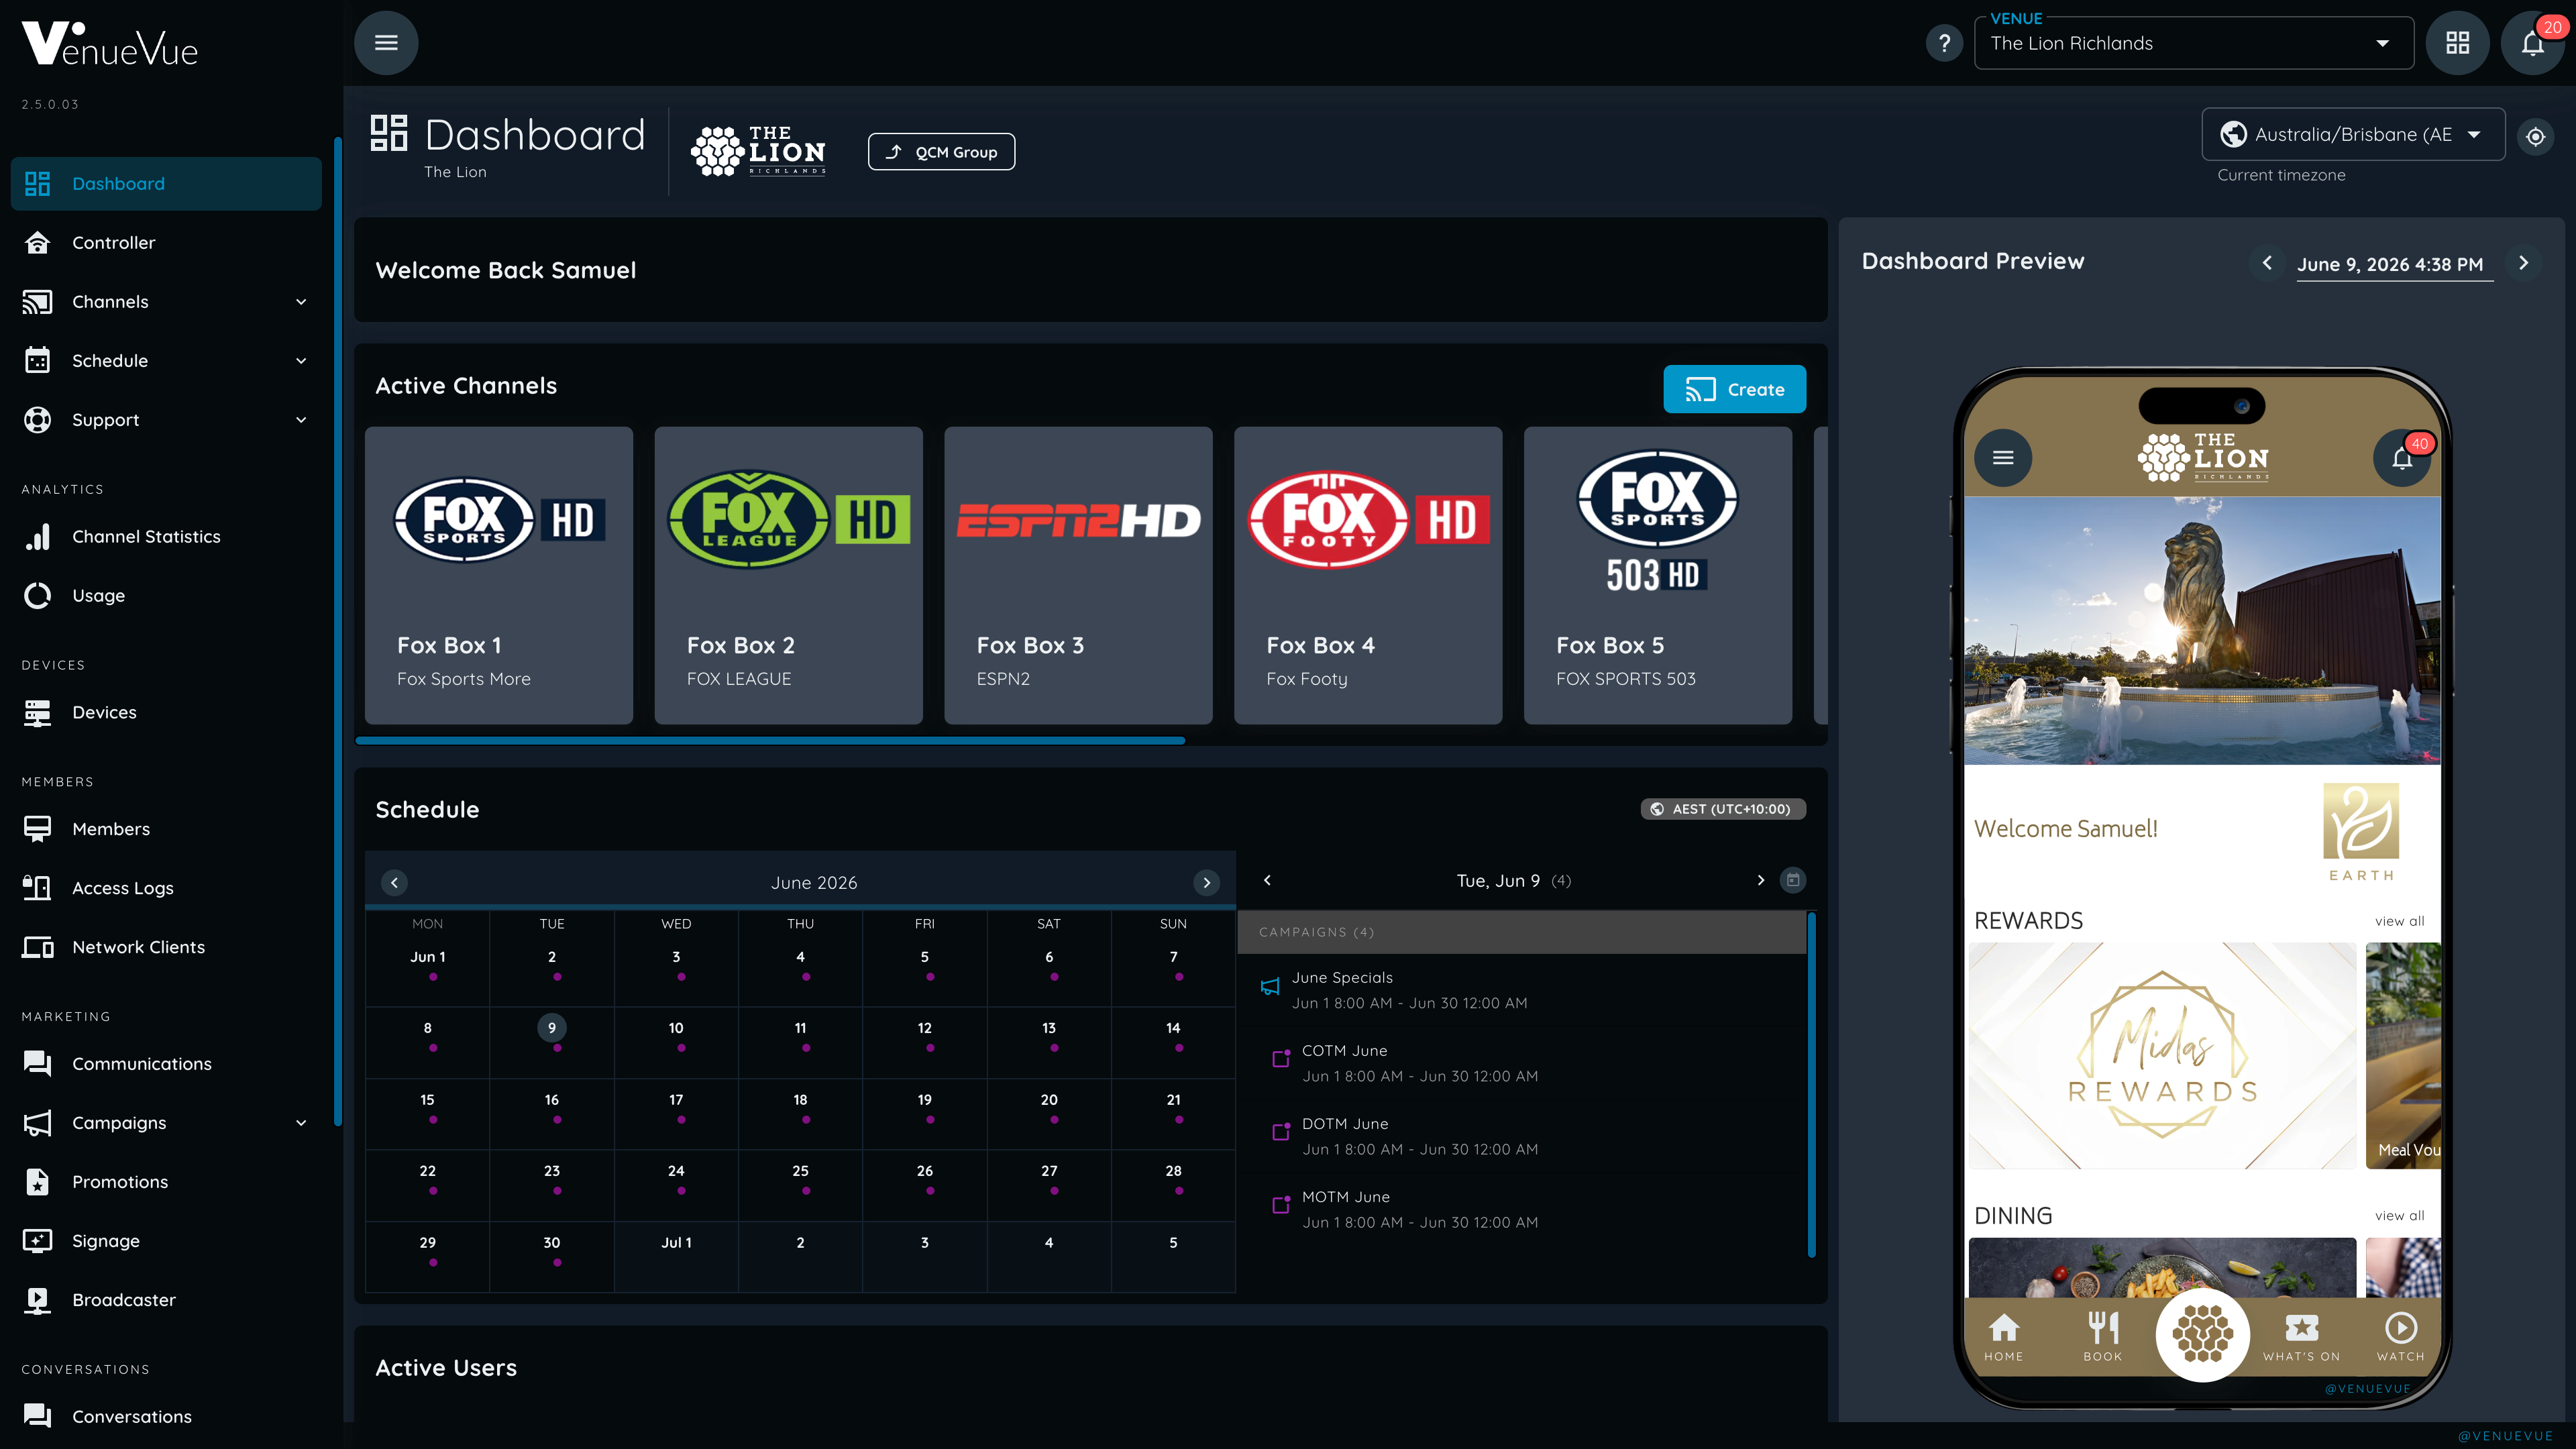
Task: Toggle the hamburger menu button
Action: 386,43
